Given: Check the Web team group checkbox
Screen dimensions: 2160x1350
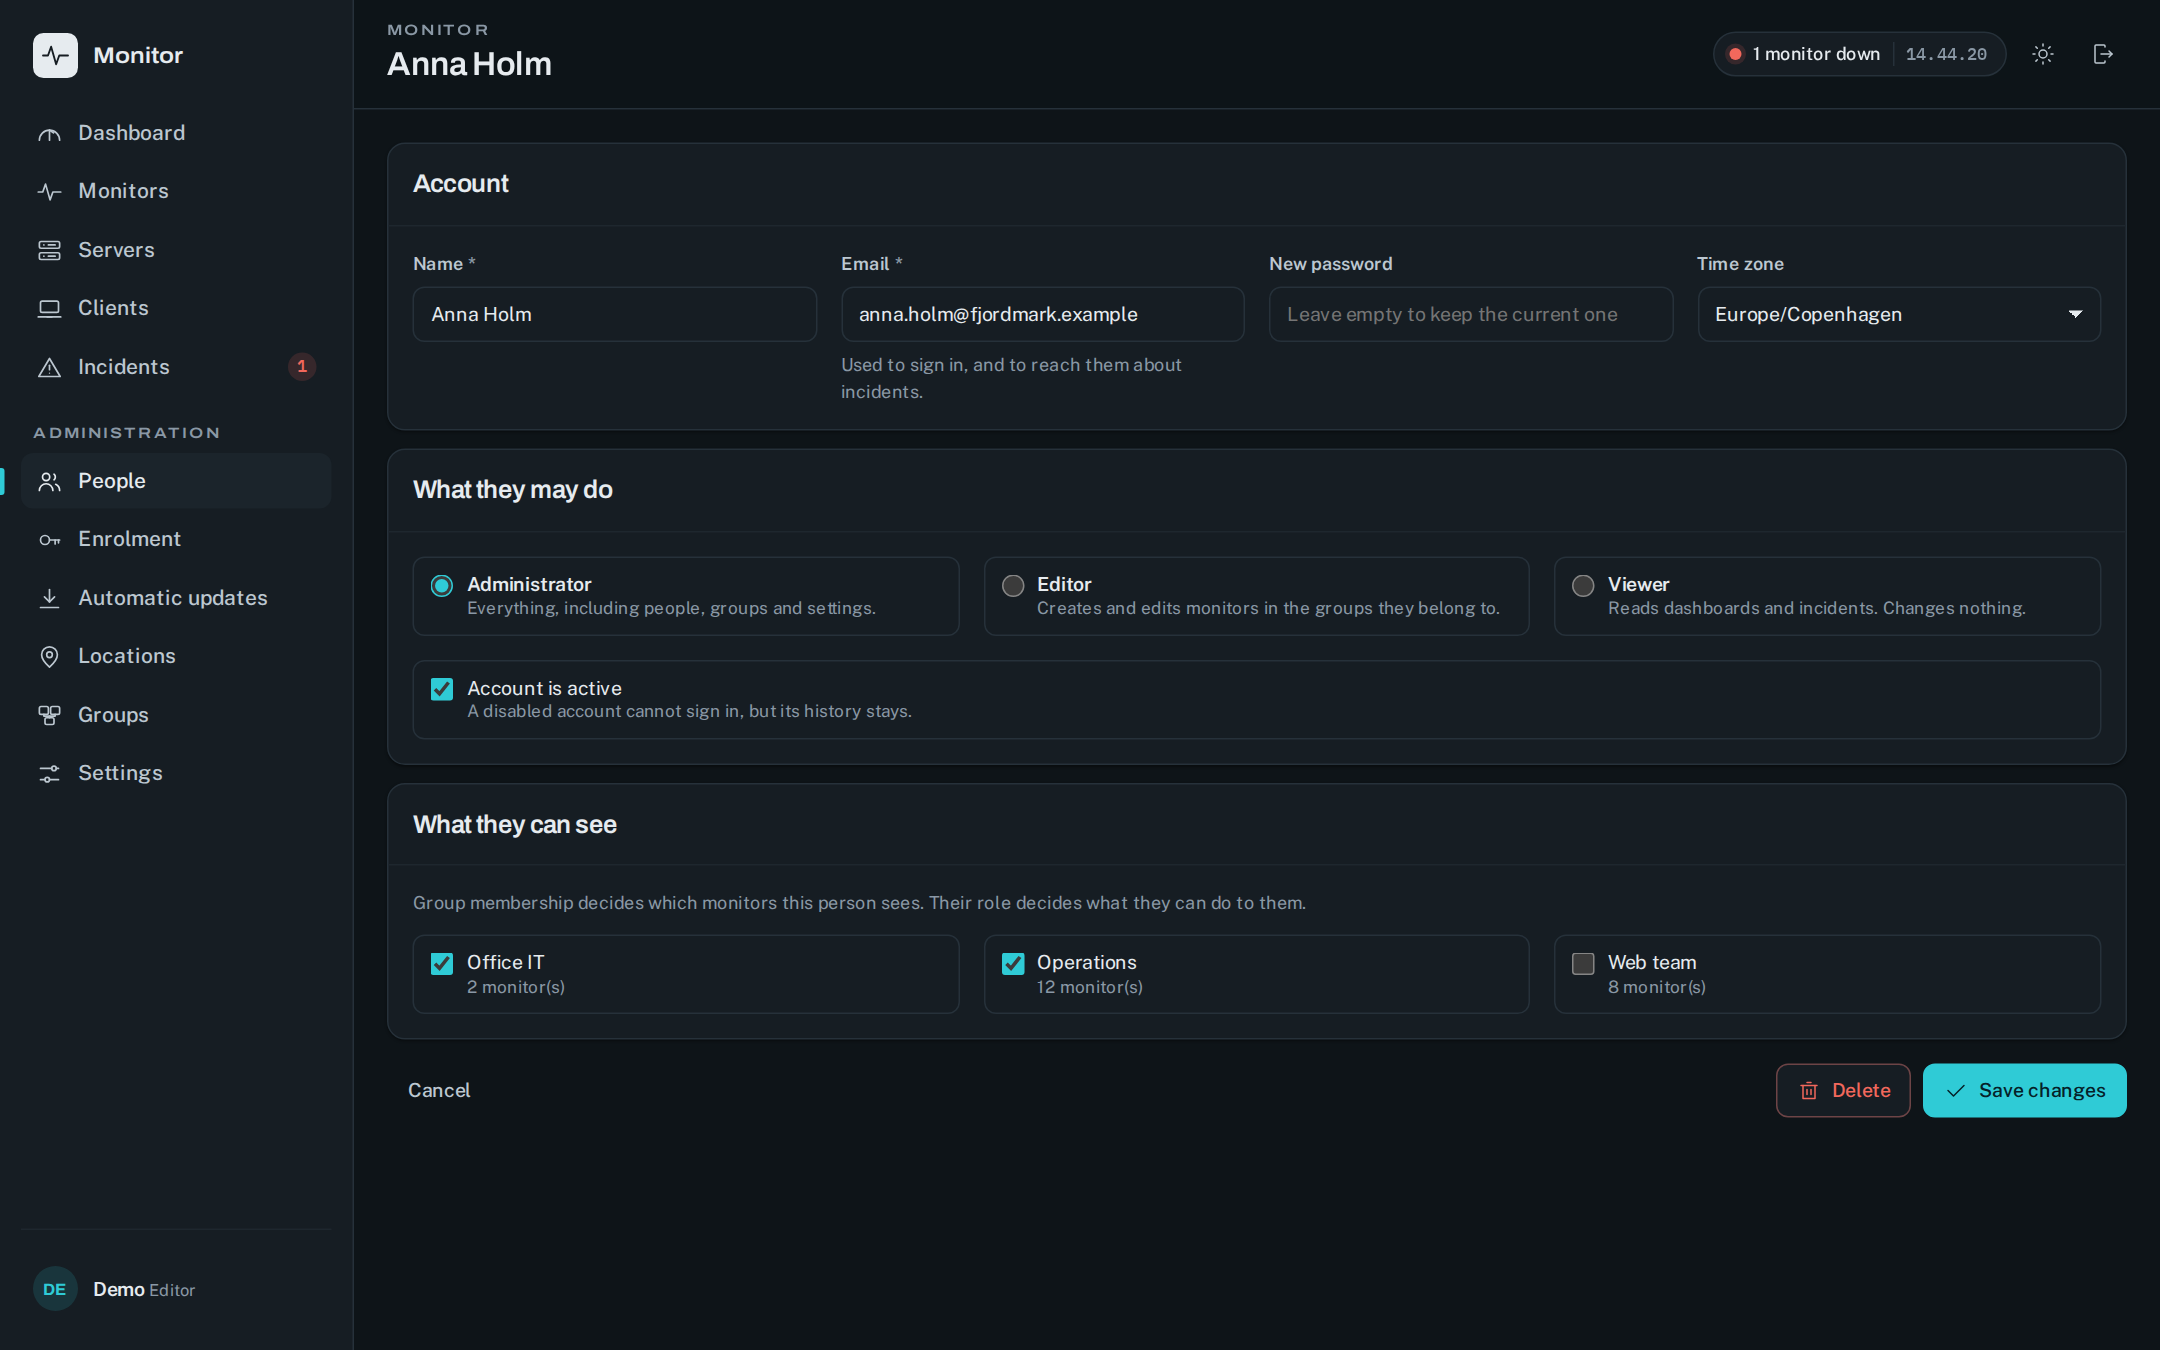Looking at the screenshot, I should [x=1583, y=964].
